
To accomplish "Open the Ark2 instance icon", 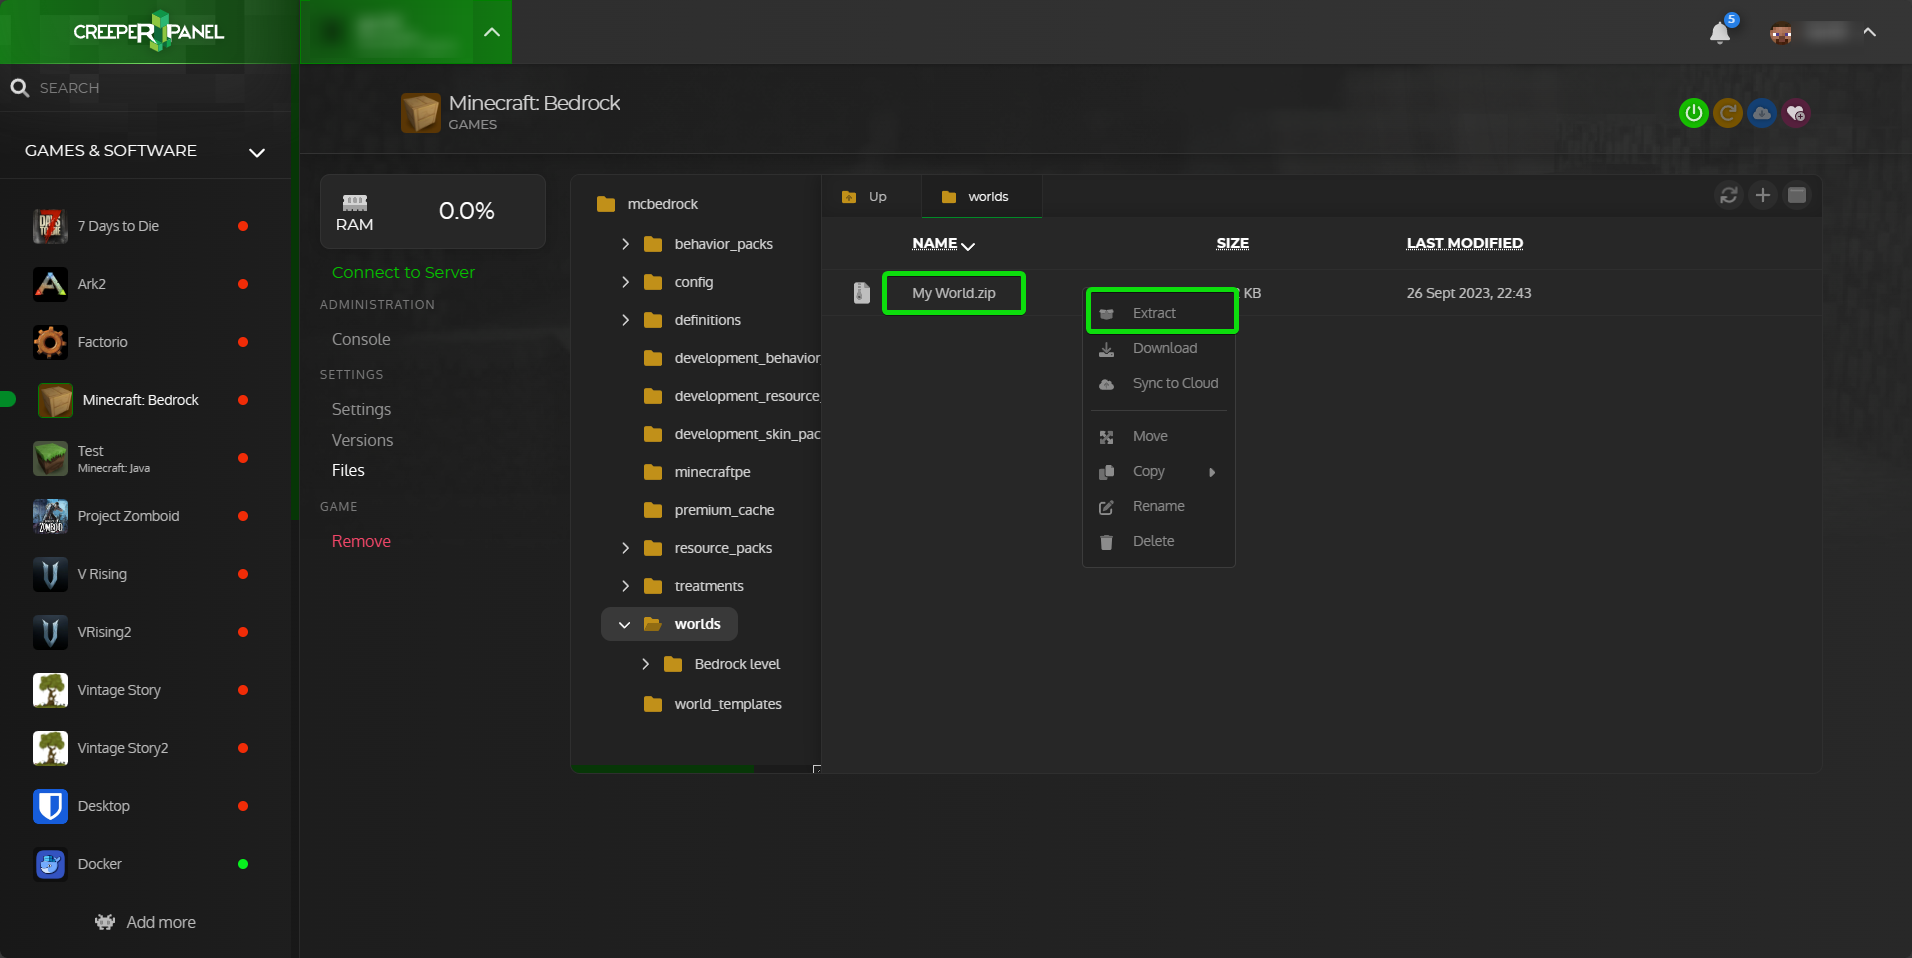I will 50,284.
